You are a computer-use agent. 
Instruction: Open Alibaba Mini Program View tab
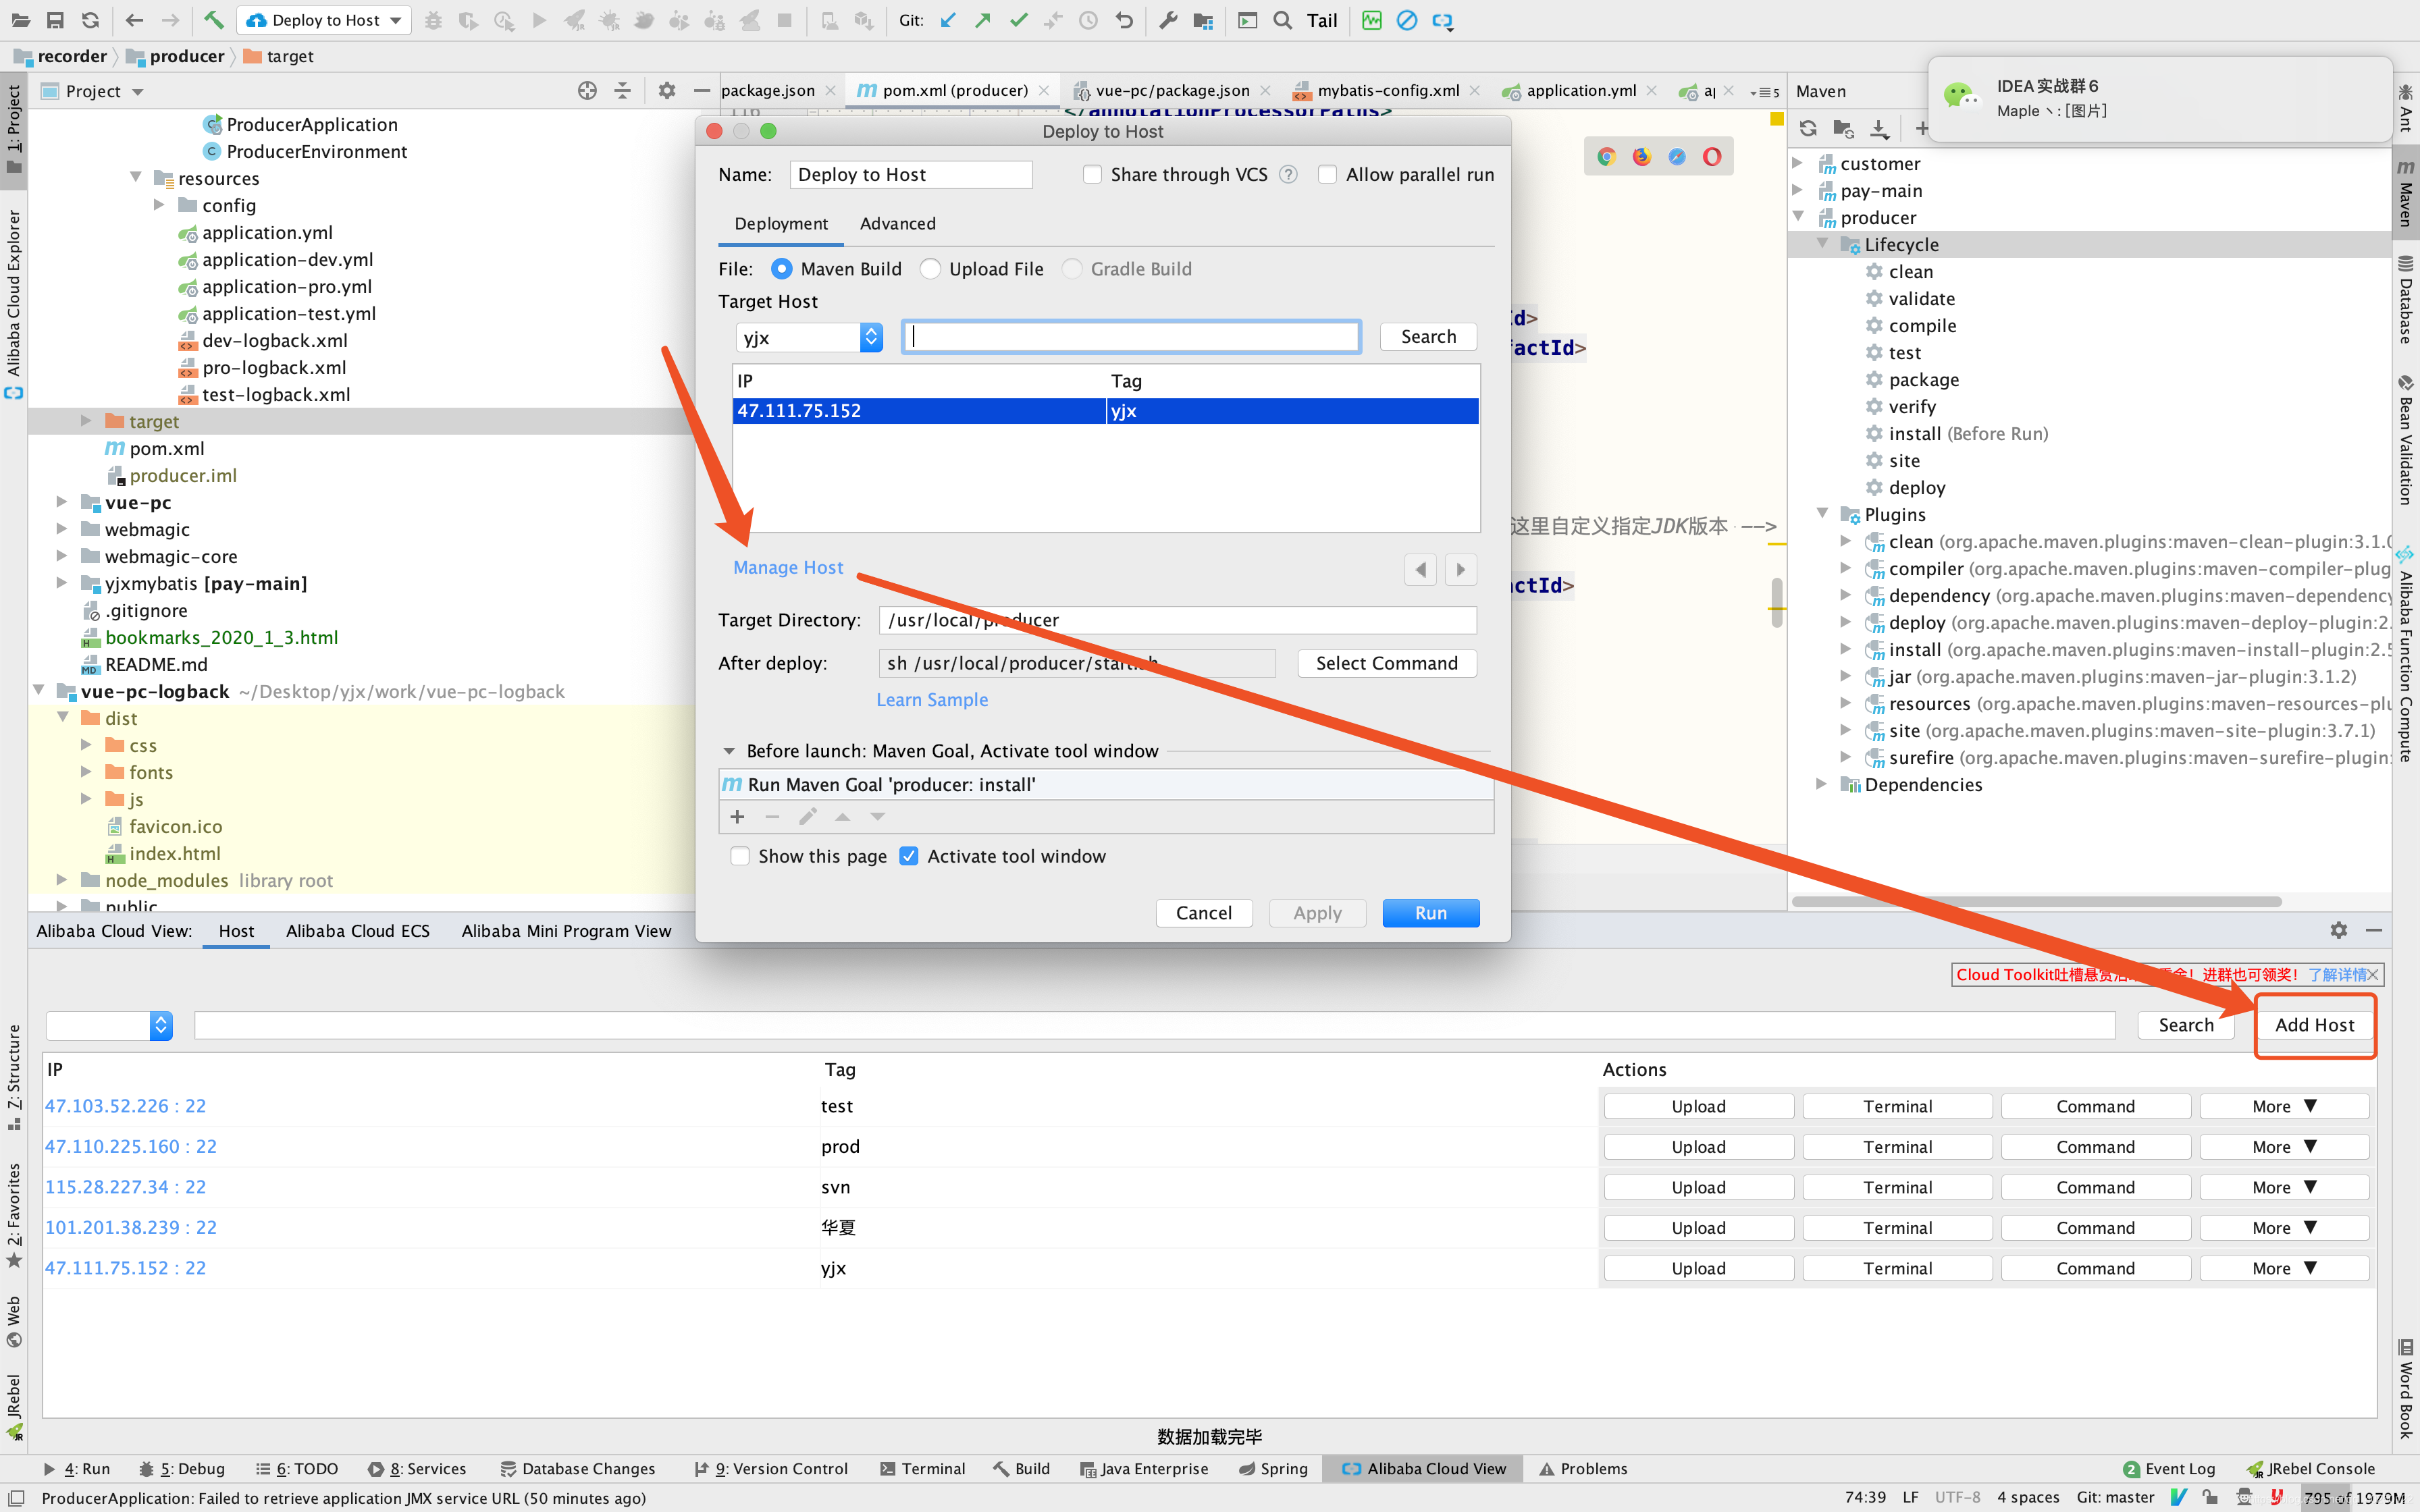566,931
